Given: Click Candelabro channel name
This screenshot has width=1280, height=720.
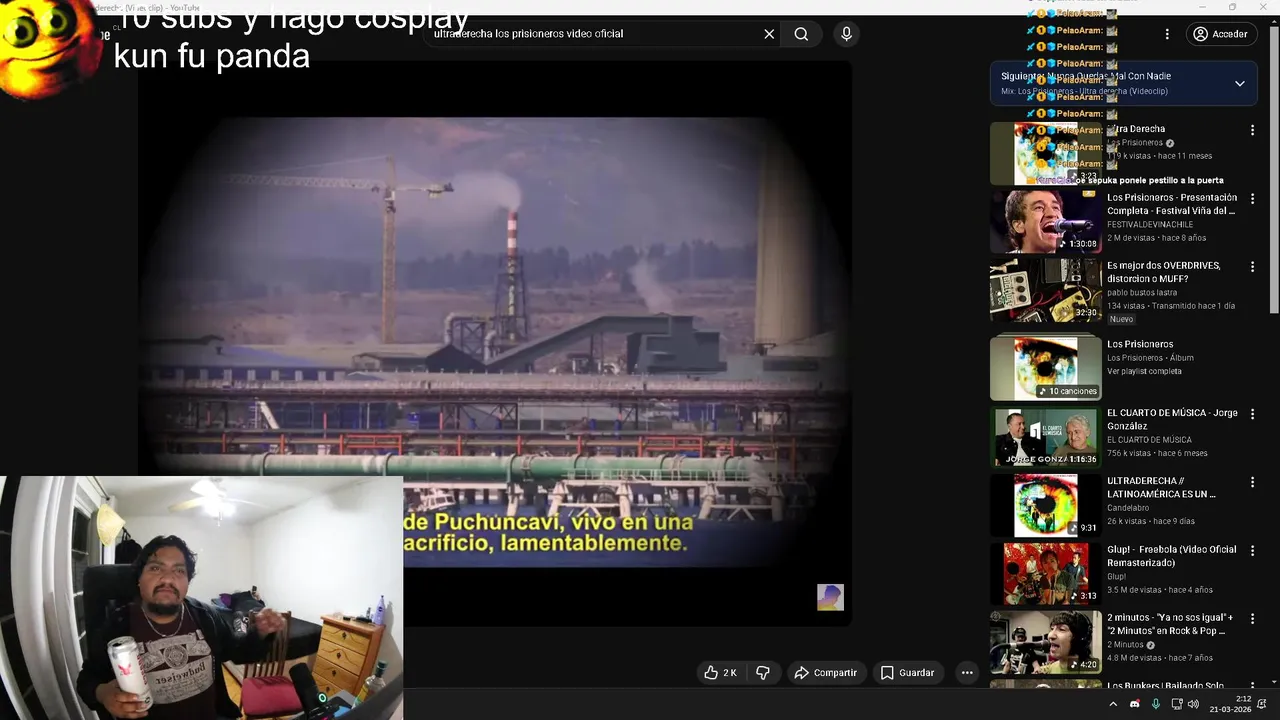Looking at the screenshot, I should point(1128,508).
